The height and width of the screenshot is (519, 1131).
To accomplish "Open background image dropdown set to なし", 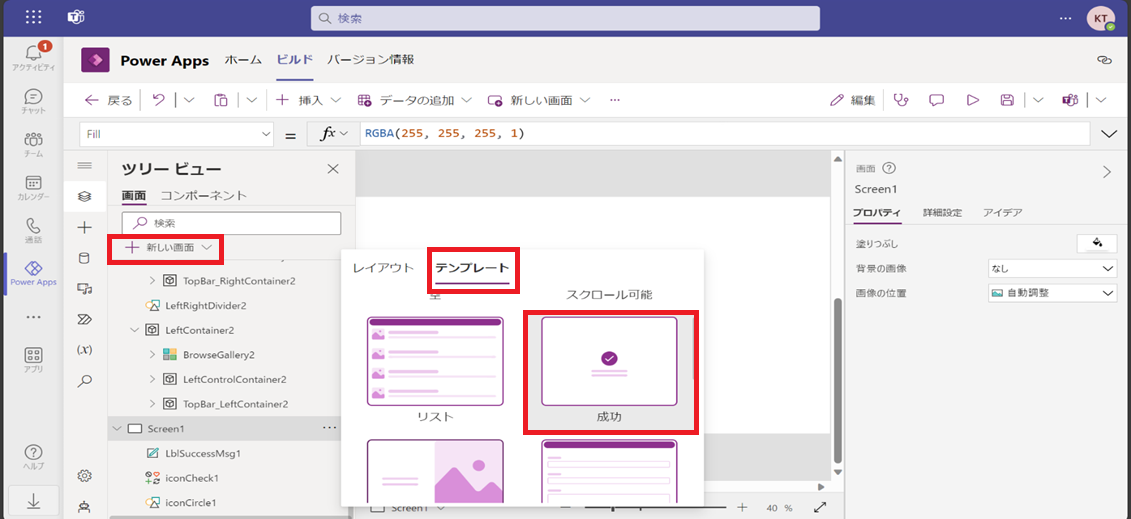I will tap(1052, 268).
